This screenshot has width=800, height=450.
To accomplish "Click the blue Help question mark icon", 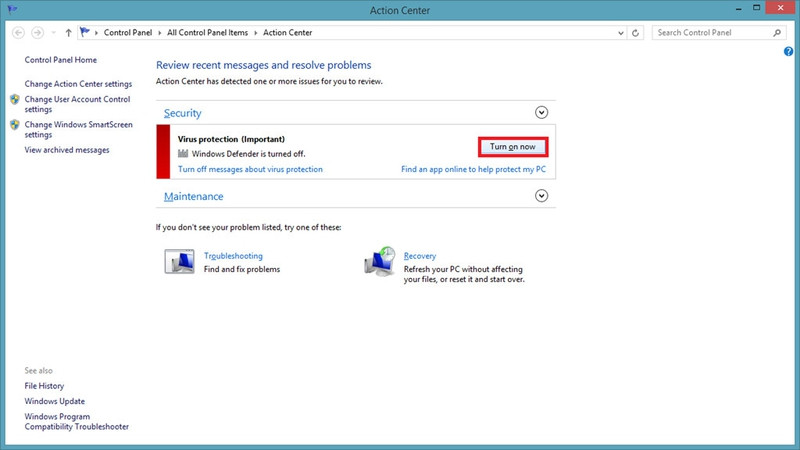I will [789, 51].
